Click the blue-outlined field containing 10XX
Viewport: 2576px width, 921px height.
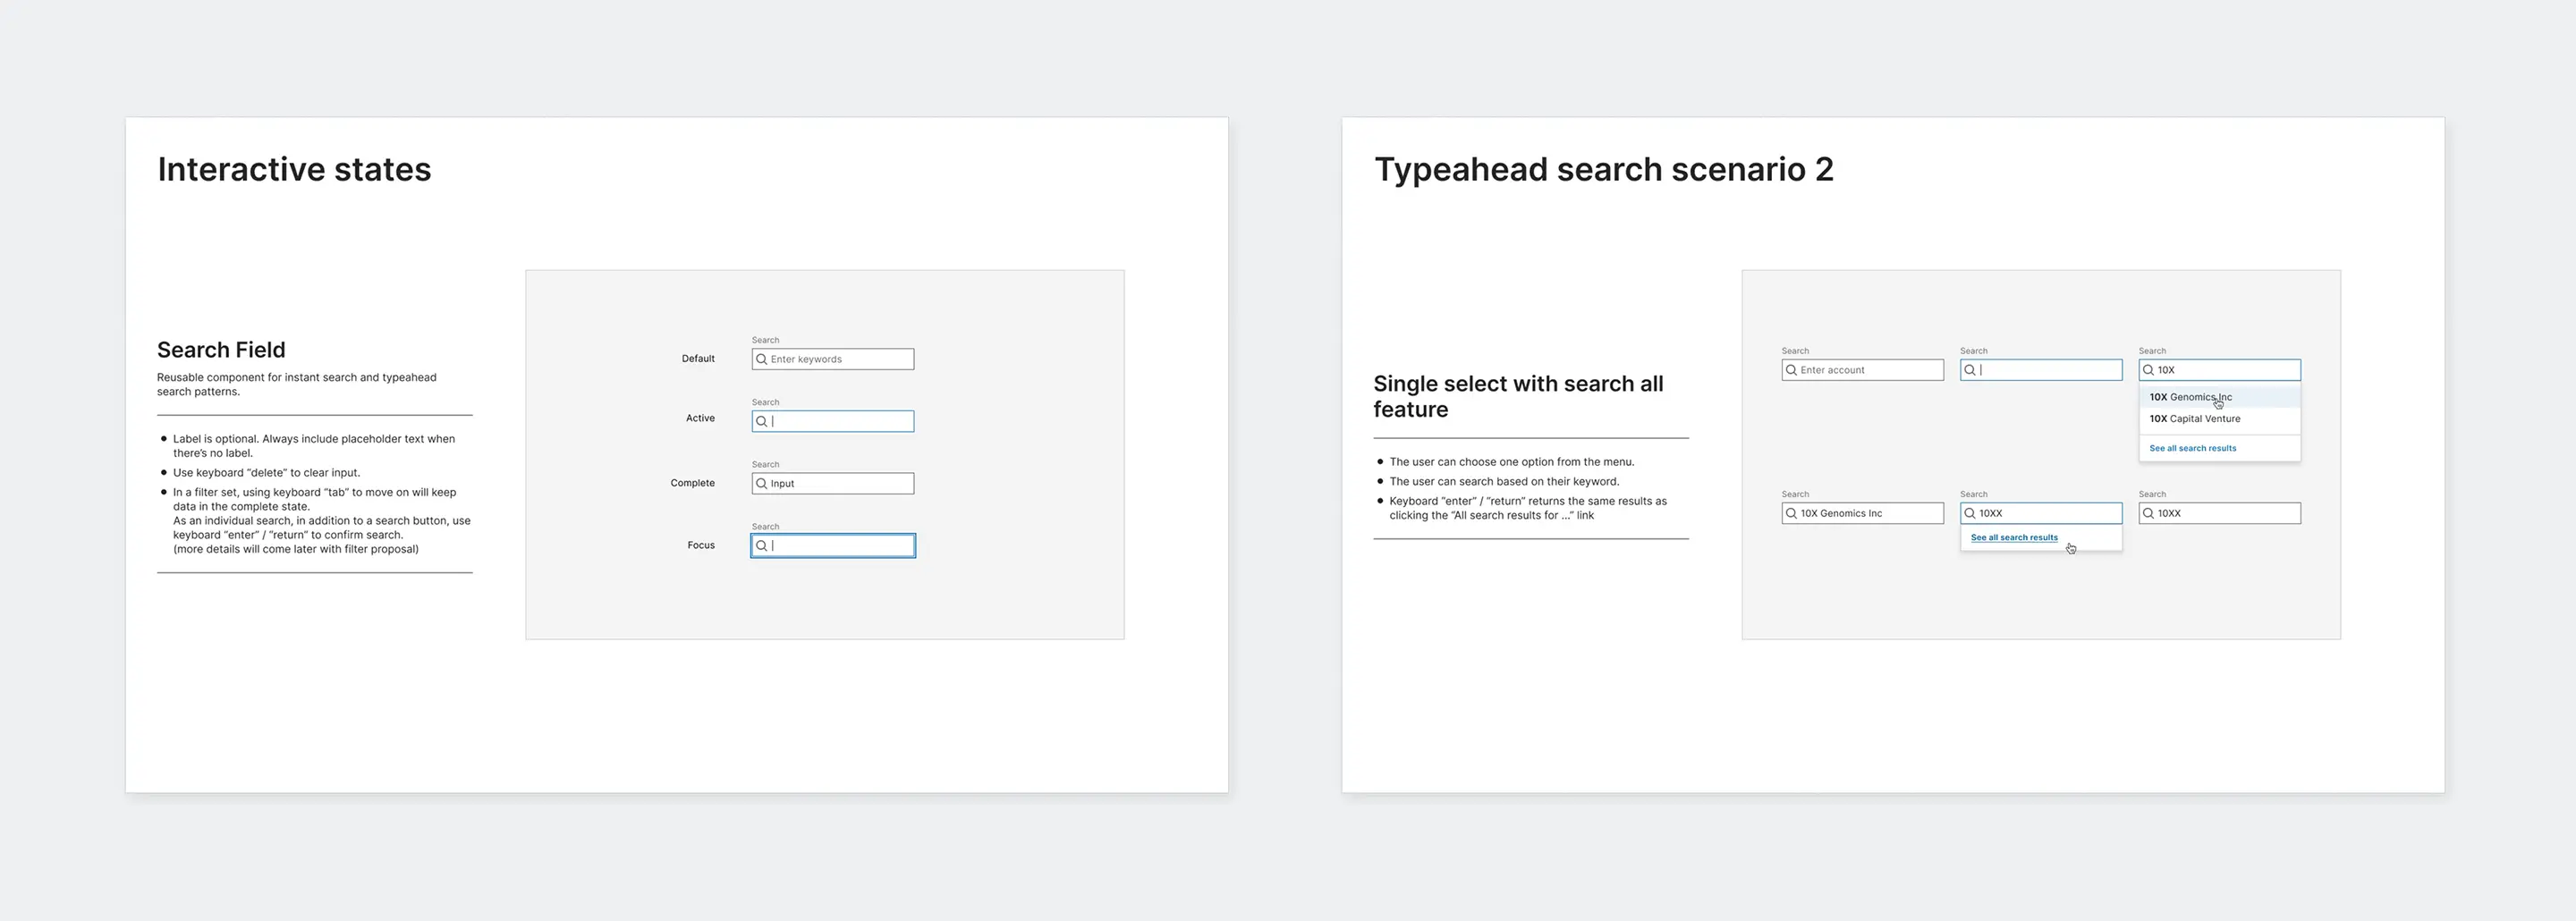(2041, 513)
